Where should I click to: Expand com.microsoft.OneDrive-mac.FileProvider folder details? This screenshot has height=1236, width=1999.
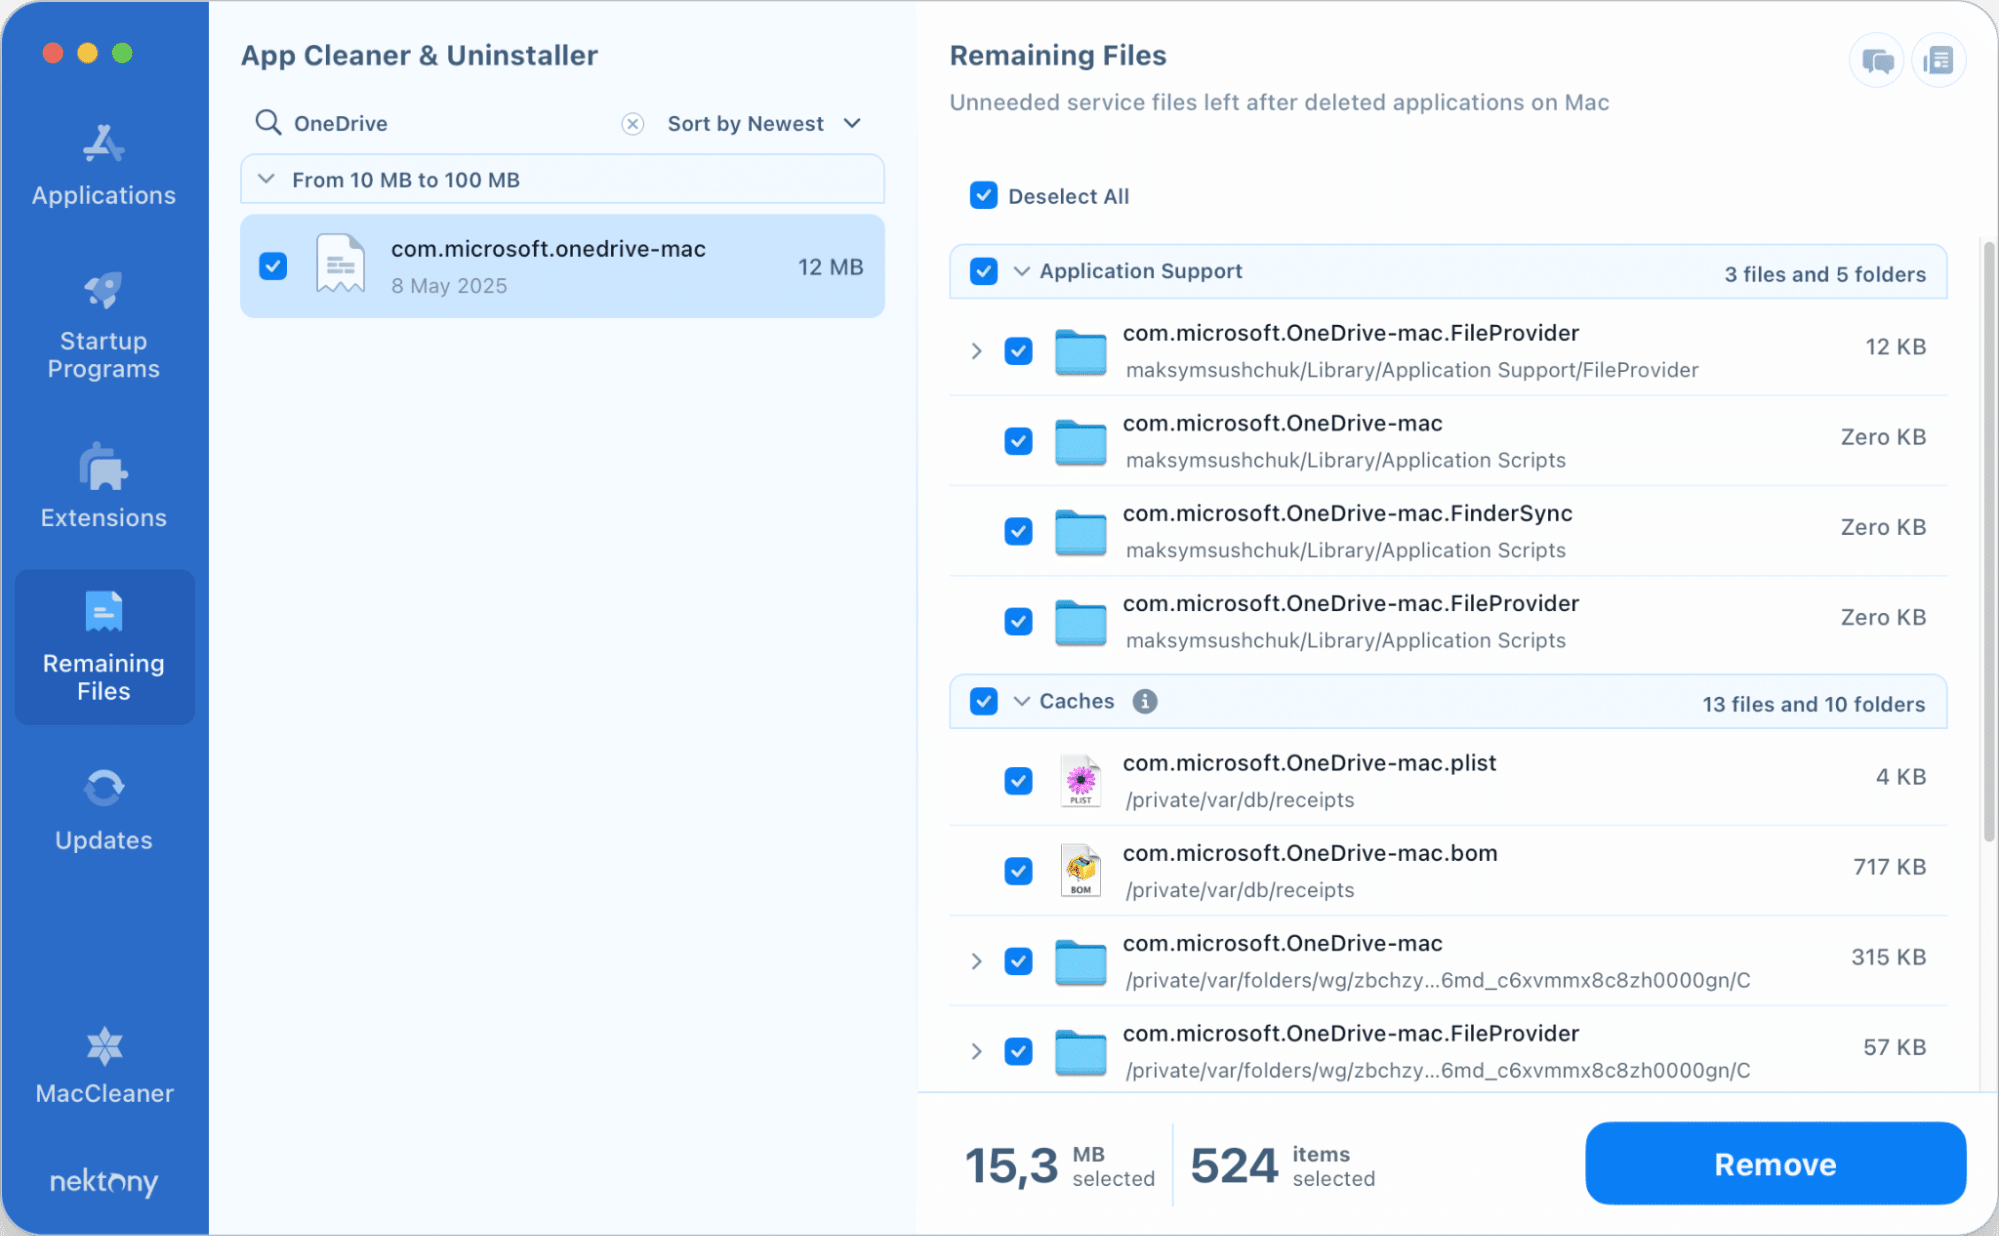point(977,351)
